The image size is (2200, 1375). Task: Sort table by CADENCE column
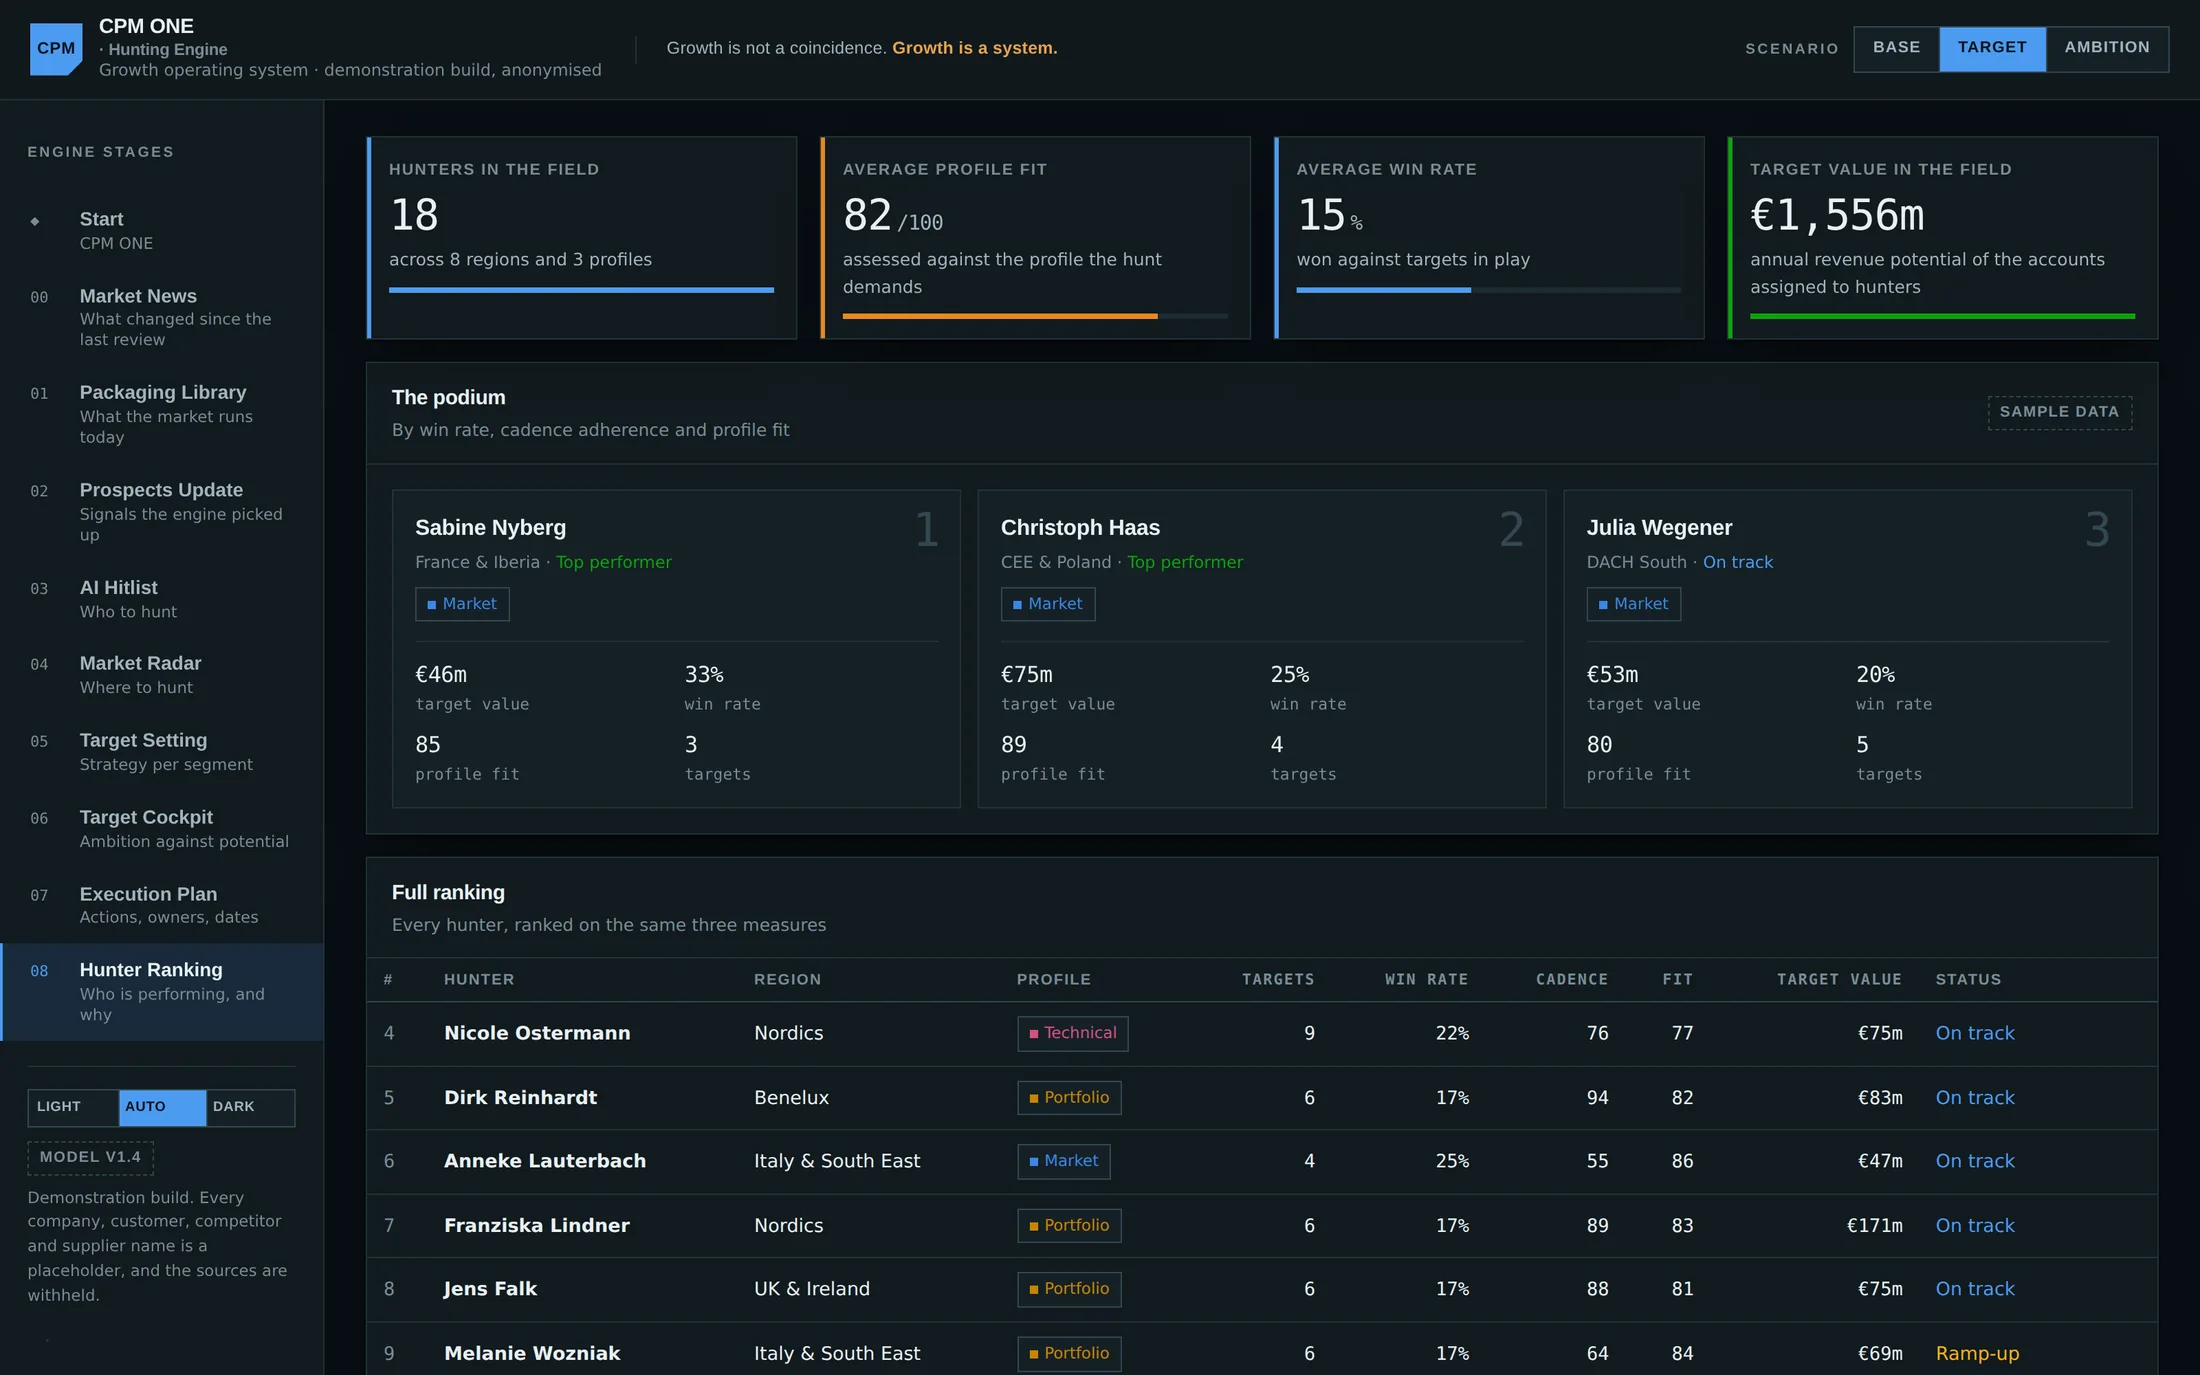[1572, 980]
